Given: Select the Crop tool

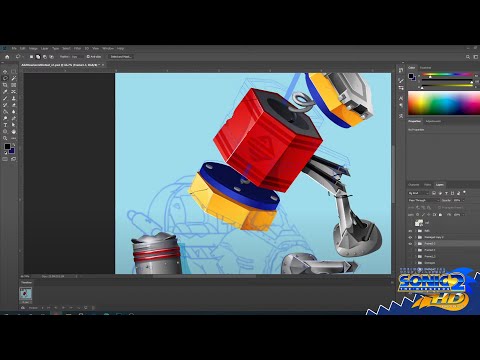Looking at the screenshot, I should [5, 85].
